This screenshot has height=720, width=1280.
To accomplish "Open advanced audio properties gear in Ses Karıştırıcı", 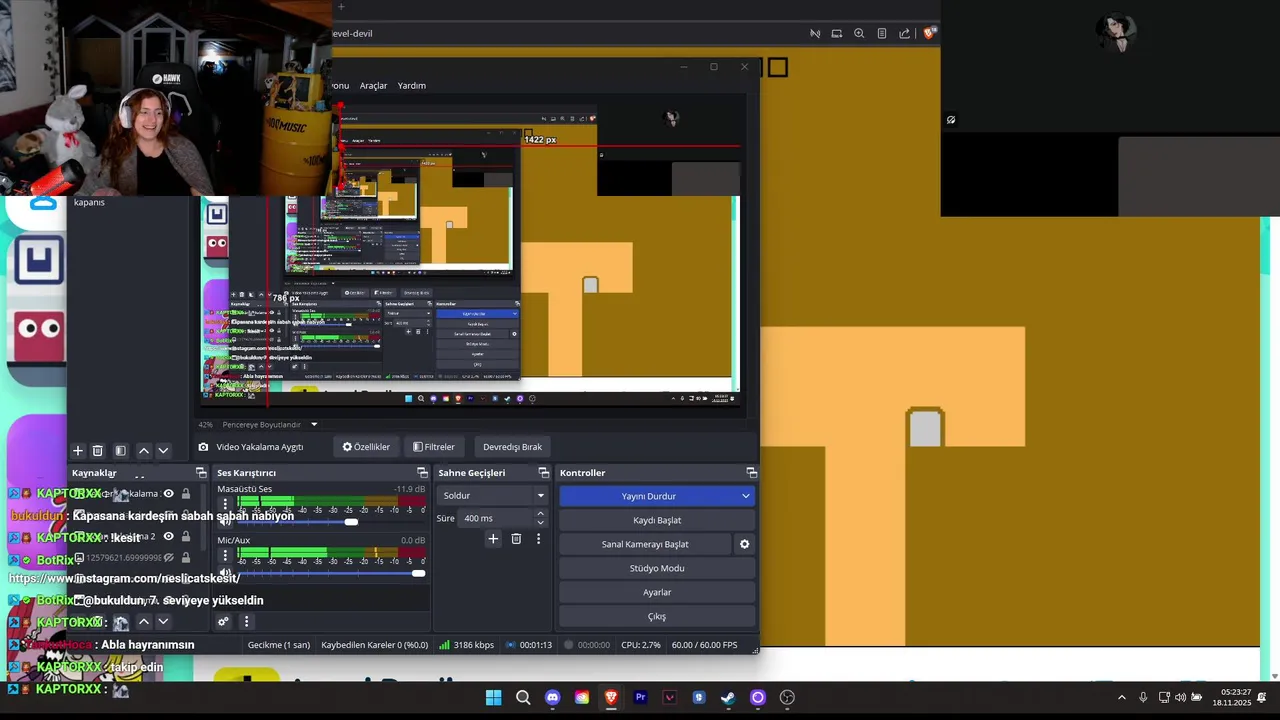I will click(223, 622).
